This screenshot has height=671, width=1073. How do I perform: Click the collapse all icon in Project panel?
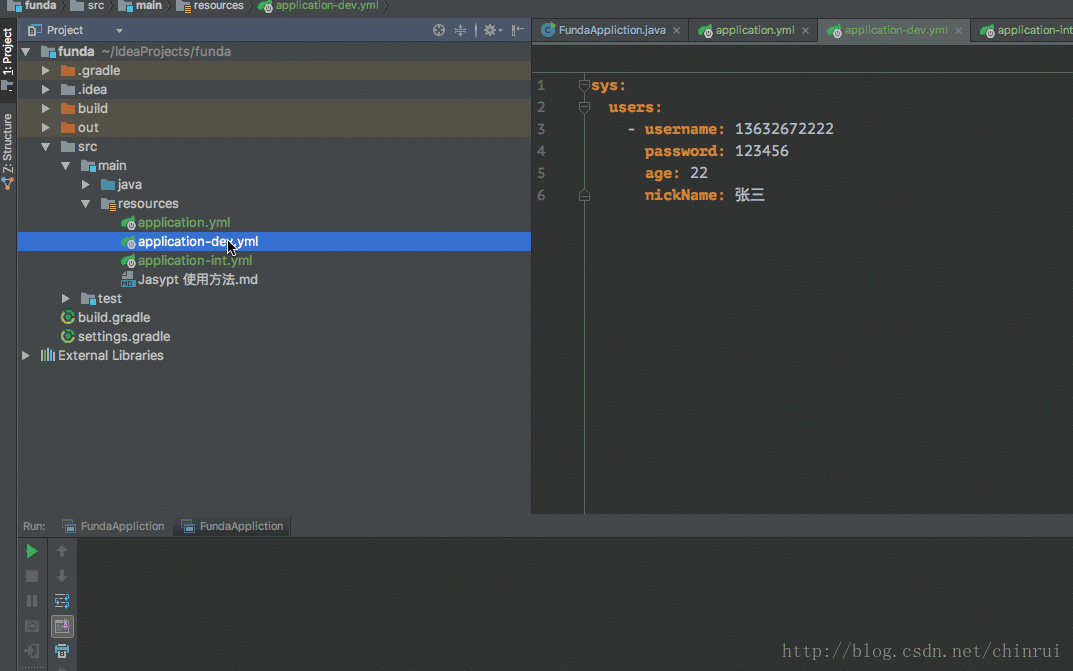click(x=461, y=31)
